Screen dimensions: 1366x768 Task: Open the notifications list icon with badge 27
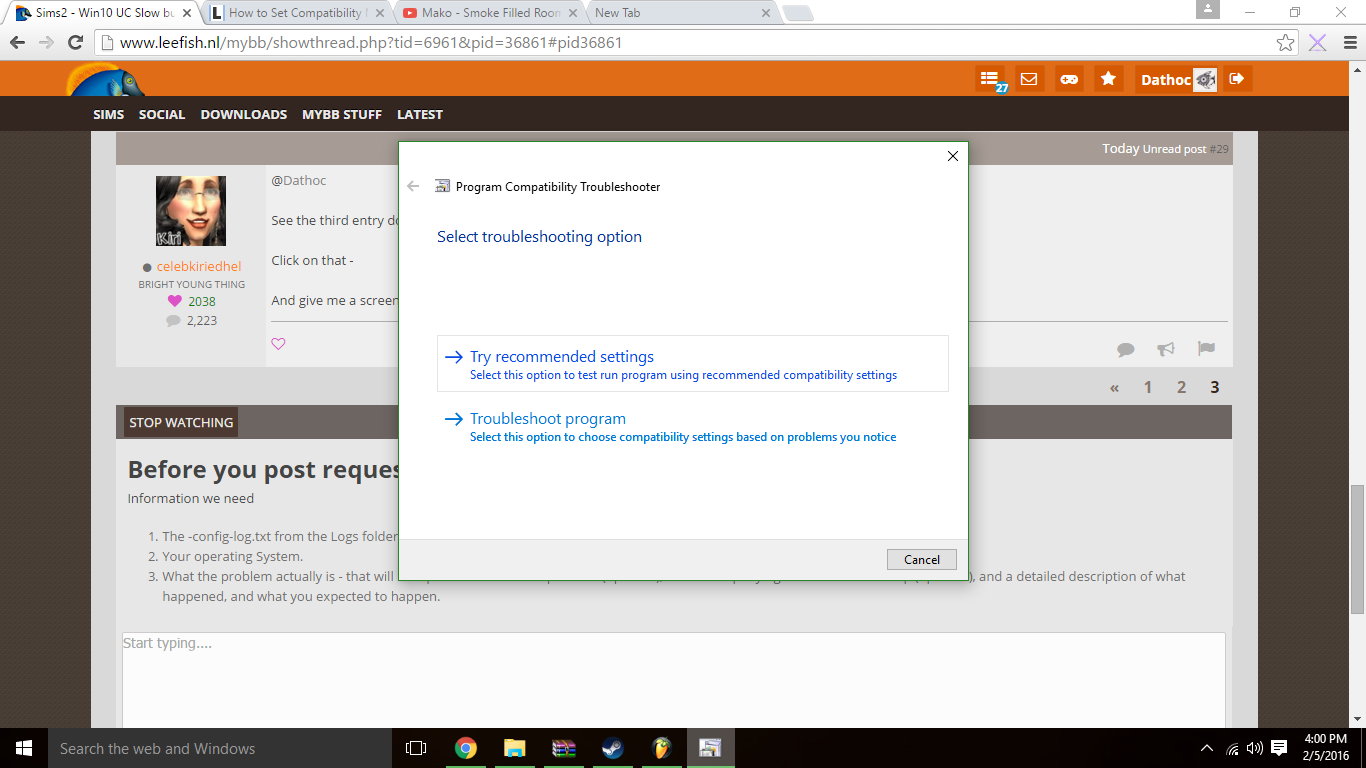point(989,79)
